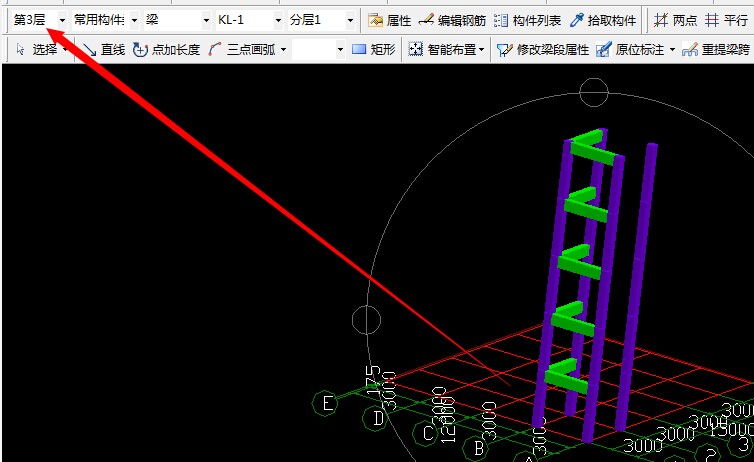Select the topmost green beam in the 3D view
The image size is (754, 462).
coord(594,150)
